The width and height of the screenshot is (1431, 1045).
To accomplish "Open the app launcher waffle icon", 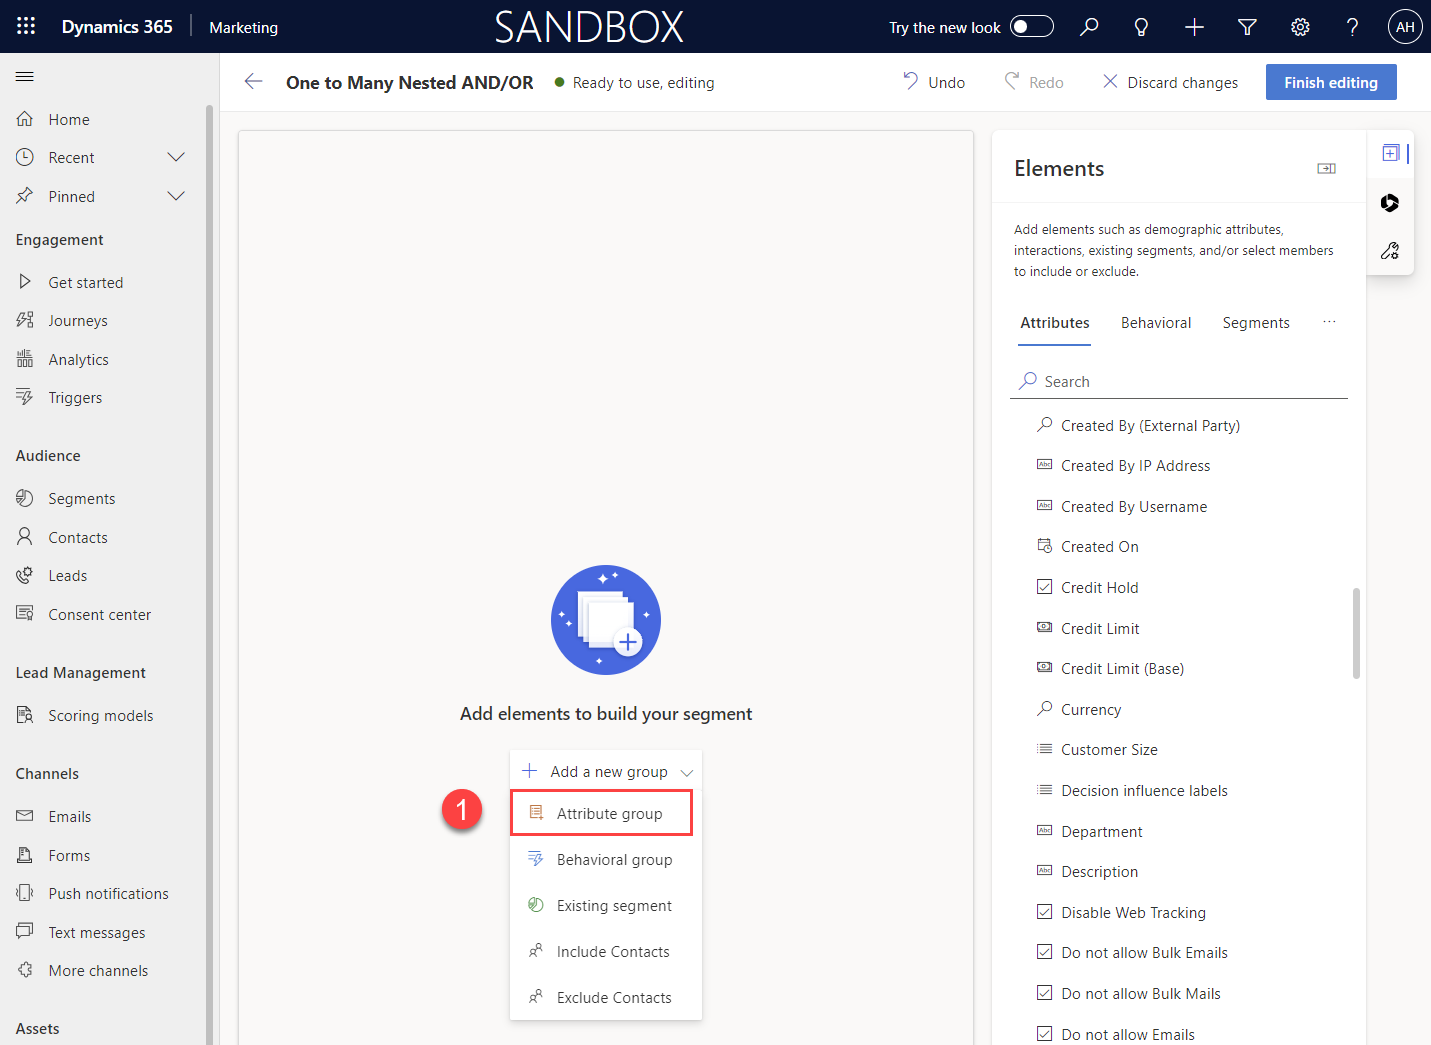I will click(x=25, y=26).
